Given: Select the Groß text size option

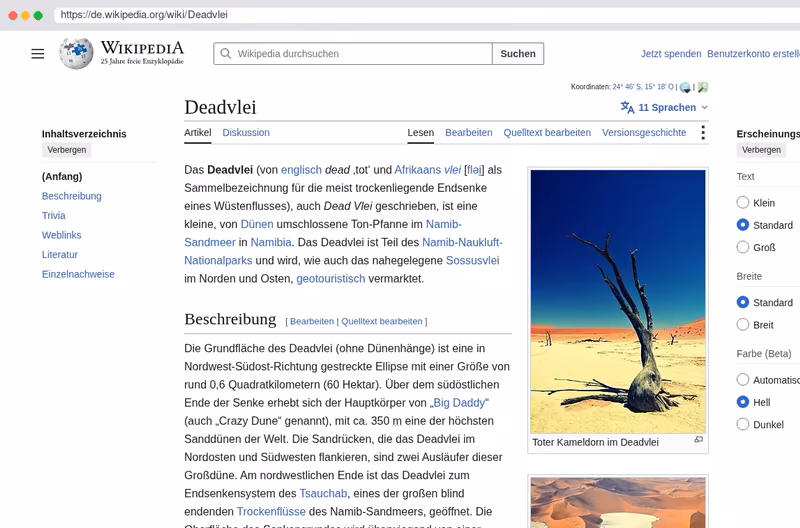Looking at the screenshot, I should (x=743, y=247).
